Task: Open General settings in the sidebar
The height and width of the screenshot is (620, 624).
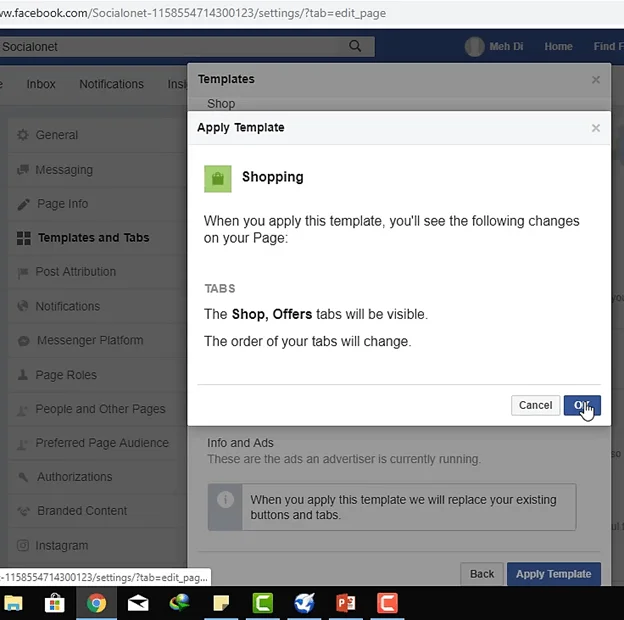Action: pos(56,135)
